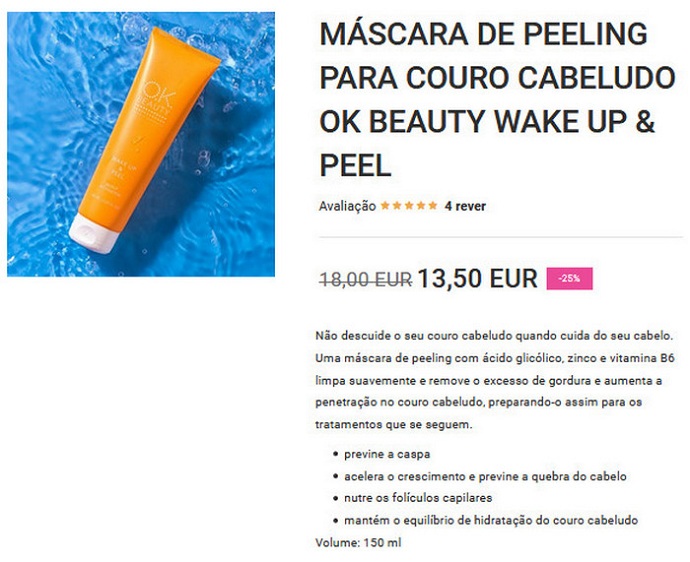Click the Volume: 150 ml text
The height and width of the screenshot is (562, 690).
[358, 543]
